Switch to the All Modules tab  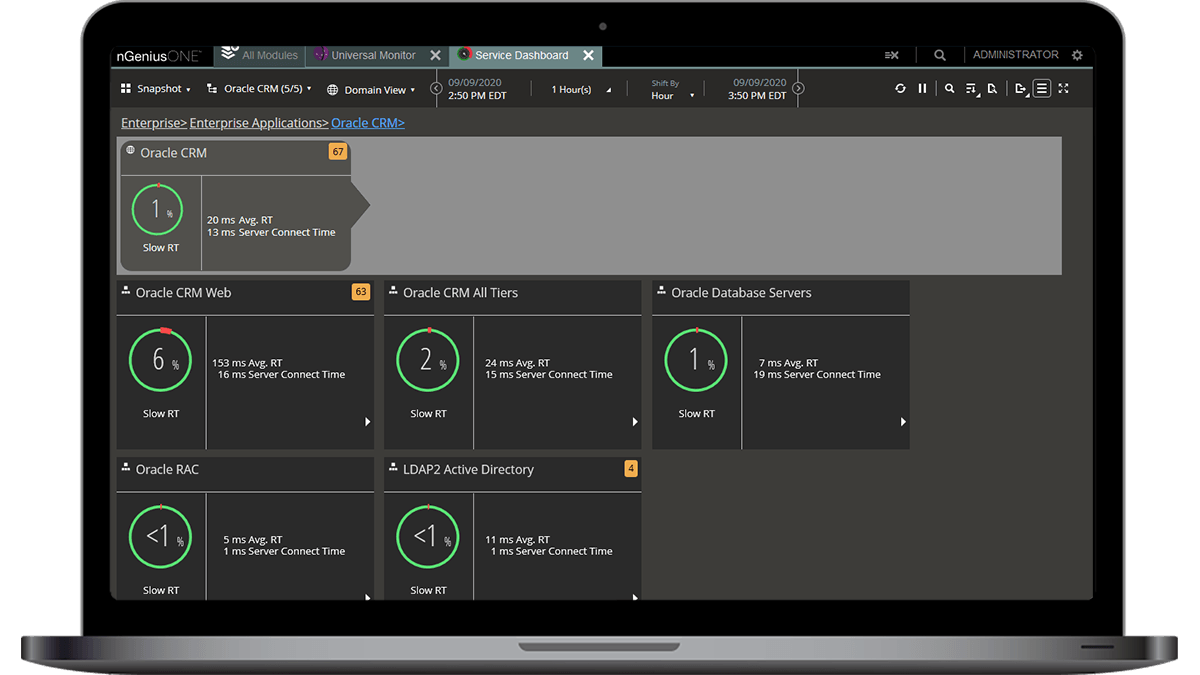pos(260,56)
